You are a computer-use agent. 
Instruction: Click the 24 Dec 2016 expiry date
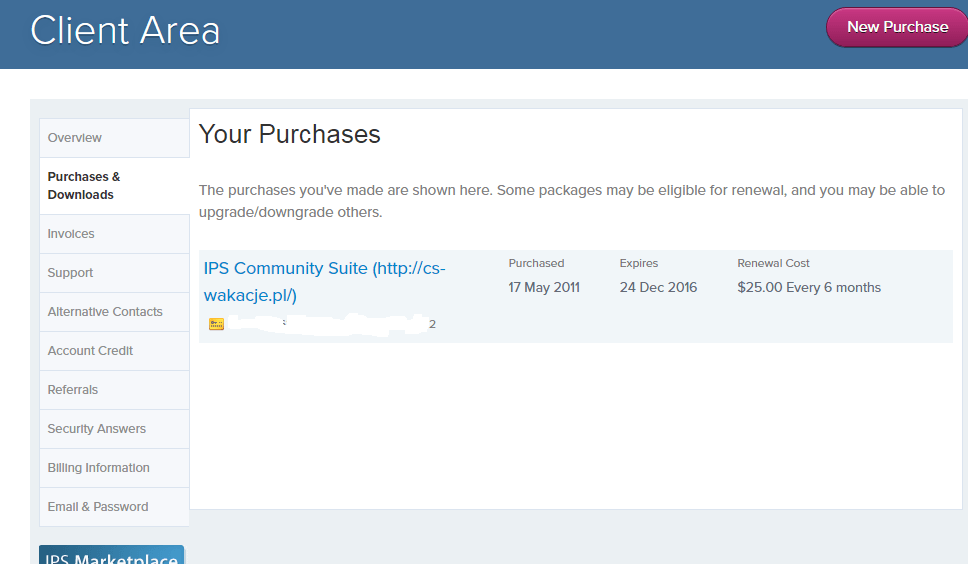[x=658, y=288]
